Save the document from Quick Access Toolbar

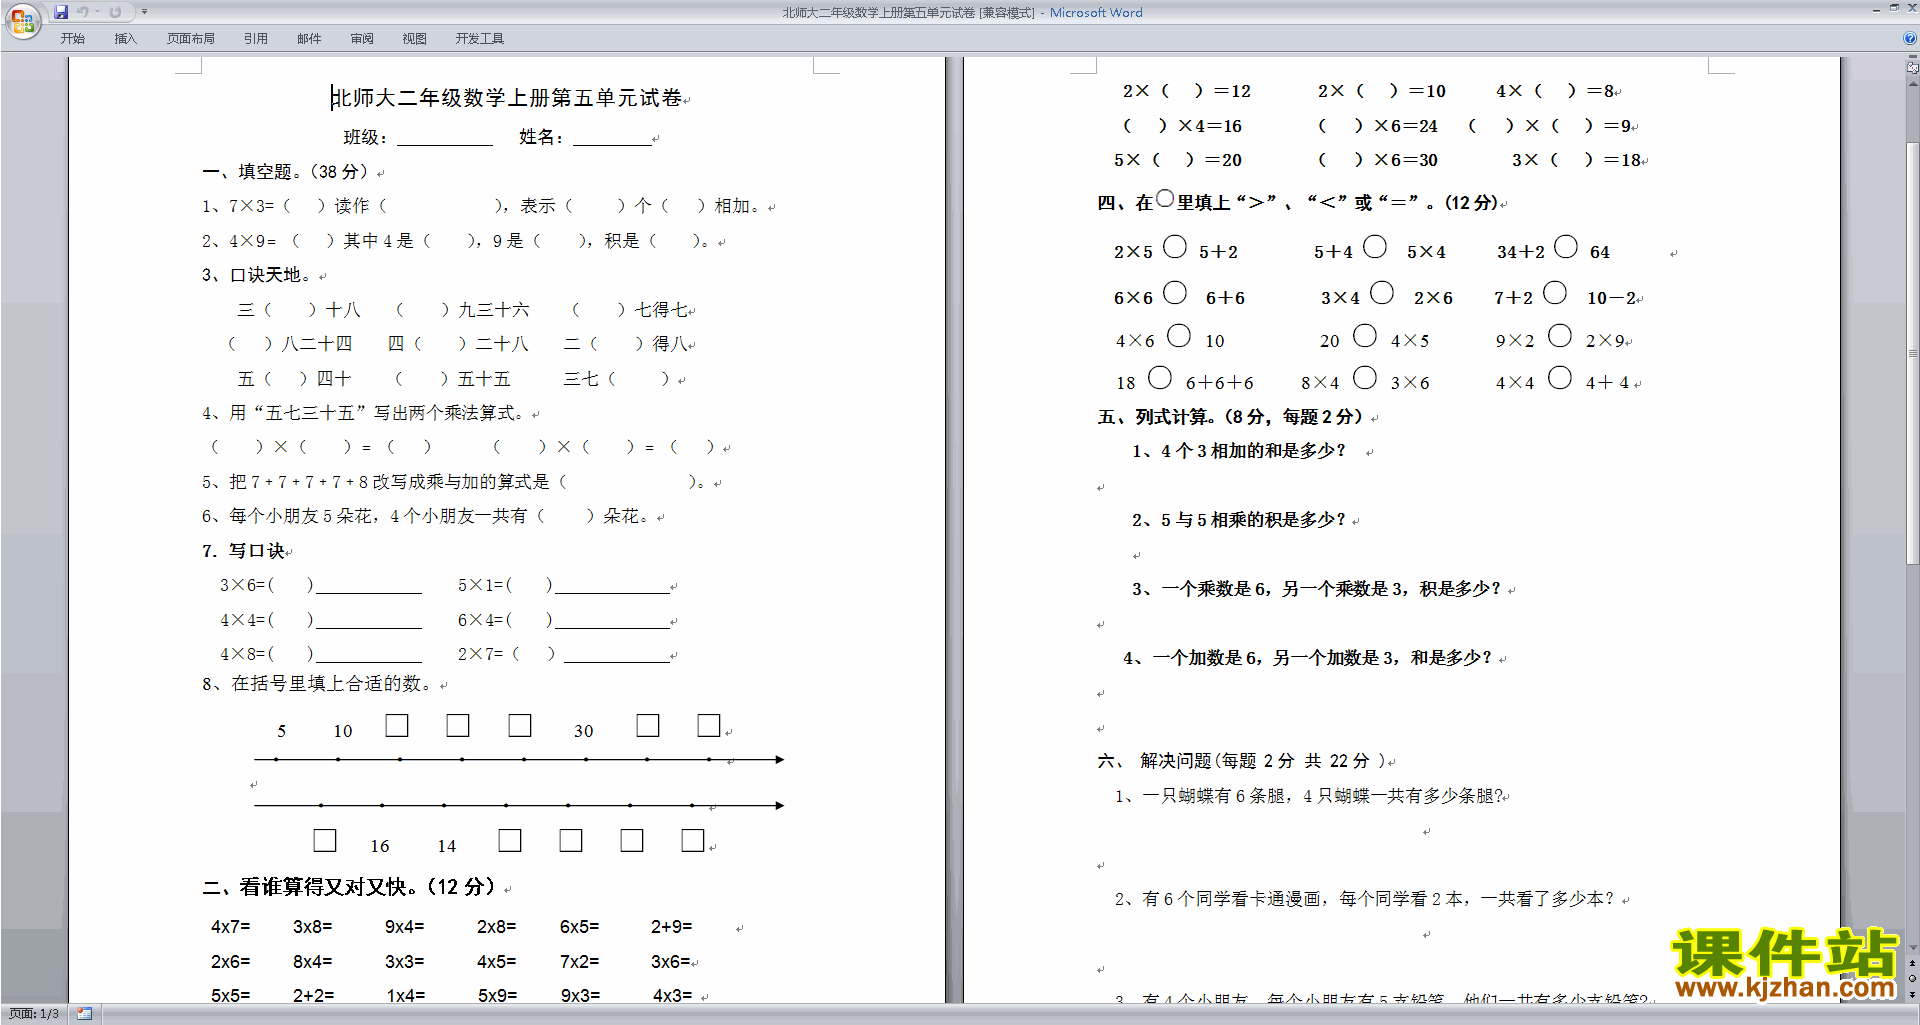pyautogui.click(x=61, y=12)
